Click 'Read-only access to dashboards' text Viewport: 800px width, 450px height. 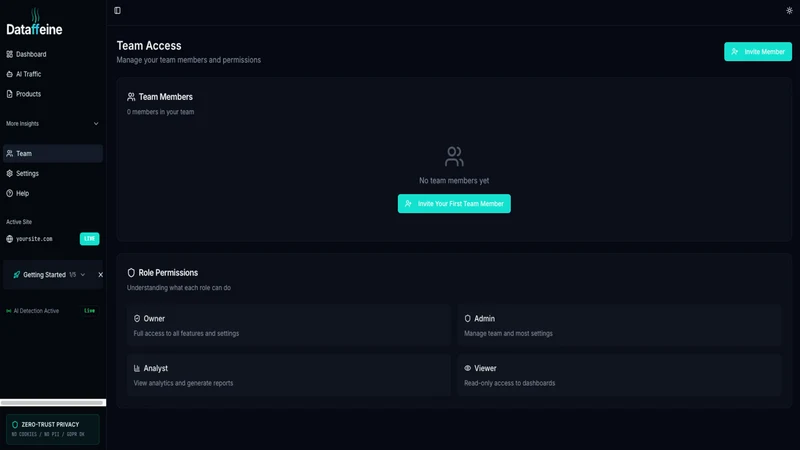coord(509,383)
